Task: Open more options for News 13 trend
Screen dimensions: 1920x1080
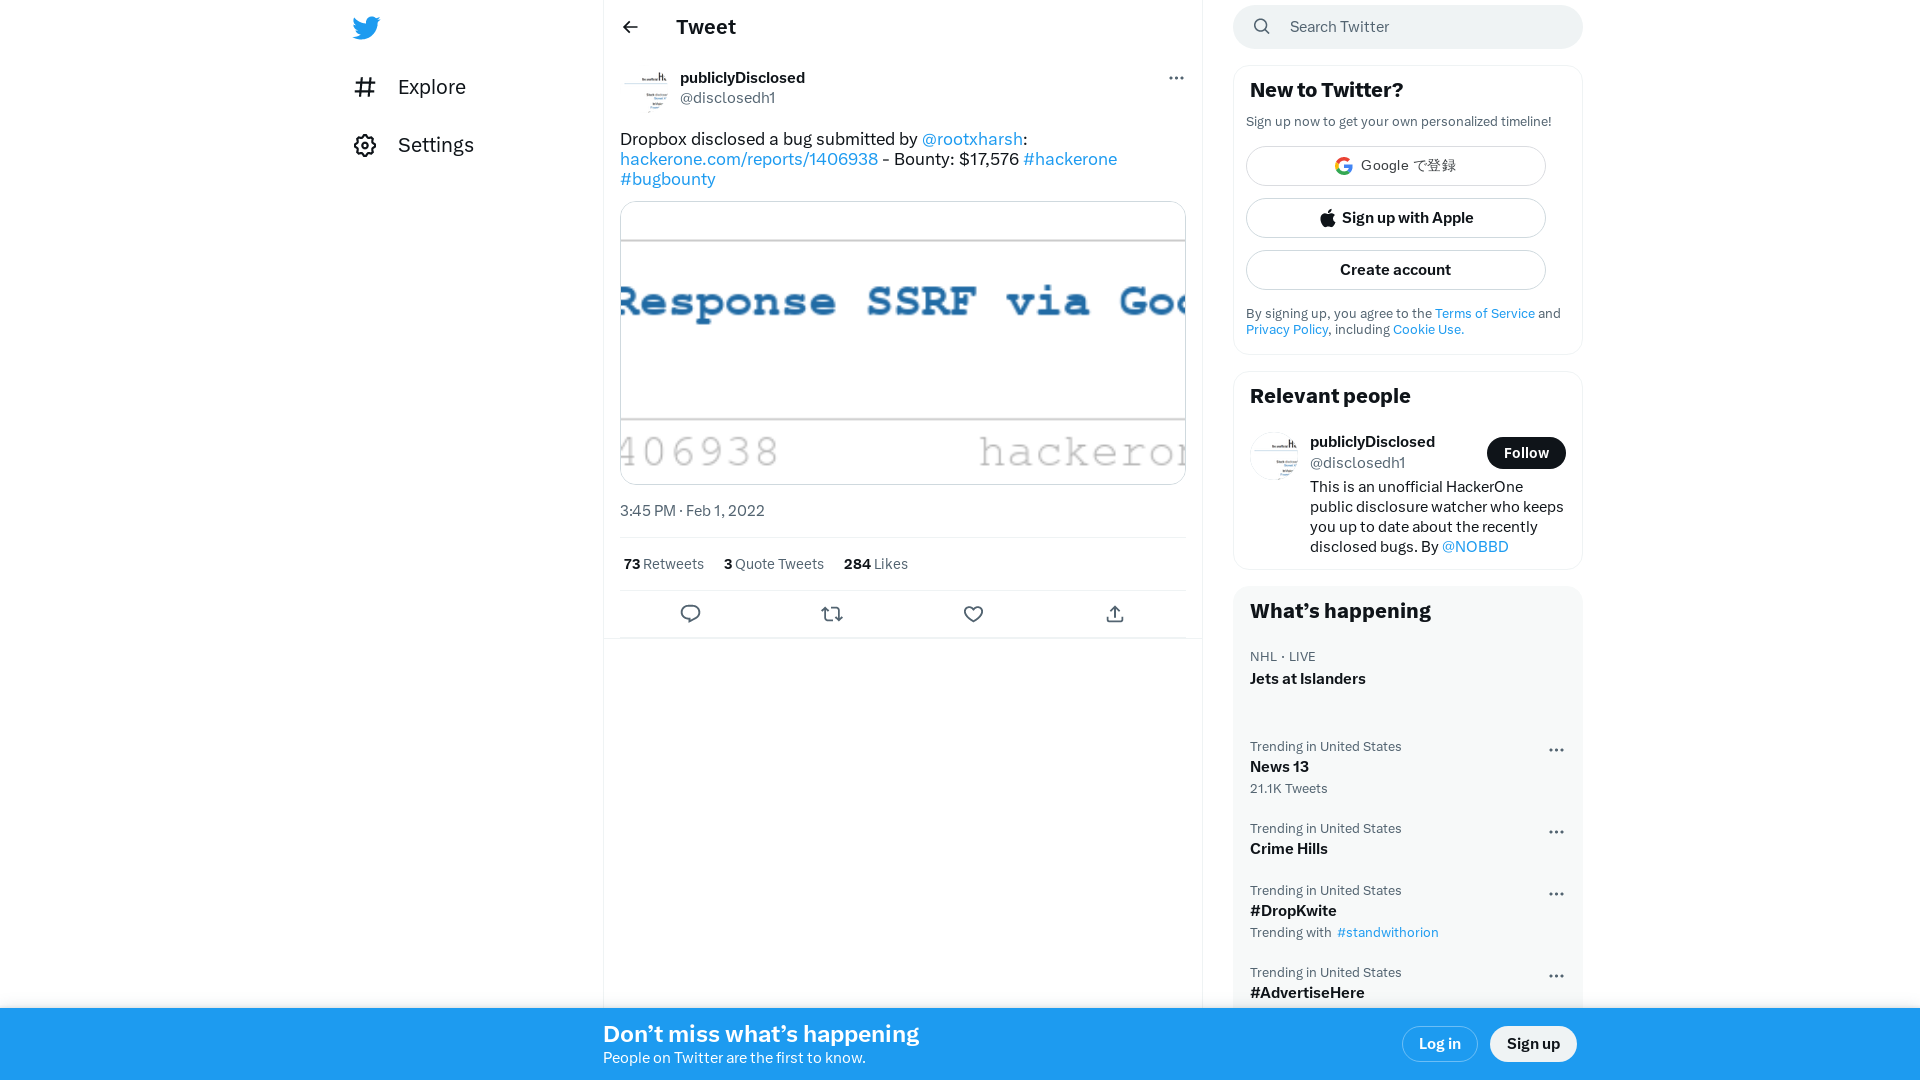Action: click(x=1556, y=750)
